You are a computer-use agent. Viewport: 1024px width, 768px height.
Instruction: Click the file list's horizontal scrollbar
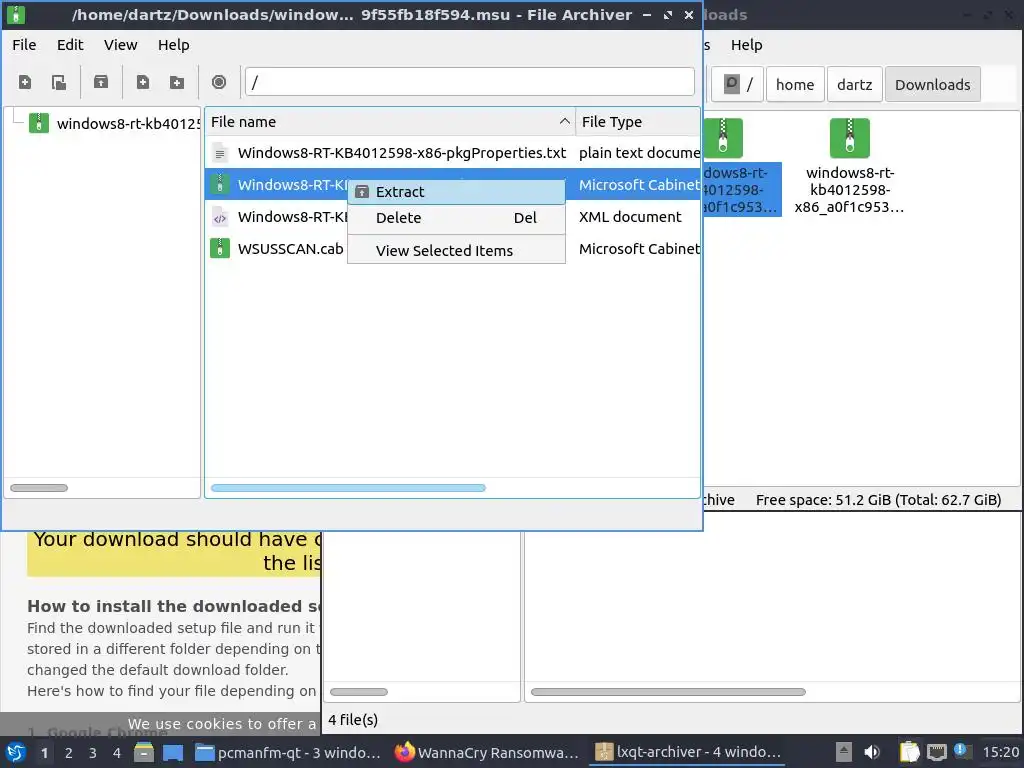(348, 488)
